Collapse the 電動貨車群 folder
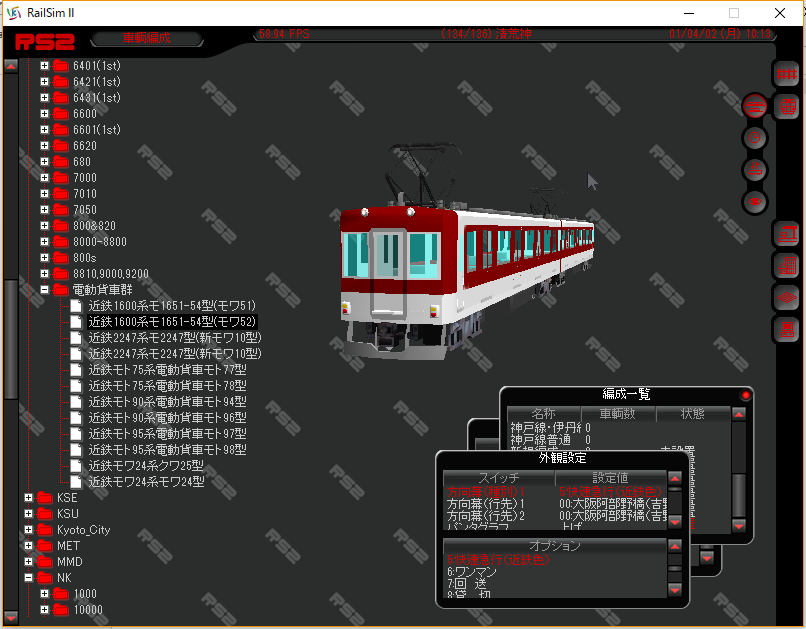The width and height of the screenshot is (806, 629). click(45, 290)
